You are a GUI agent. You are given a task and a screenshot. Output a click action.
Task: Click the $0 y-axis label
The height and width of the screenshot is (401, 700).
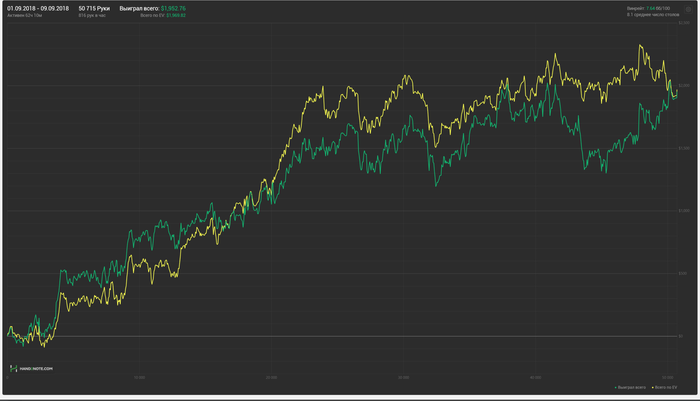point(681,336)
